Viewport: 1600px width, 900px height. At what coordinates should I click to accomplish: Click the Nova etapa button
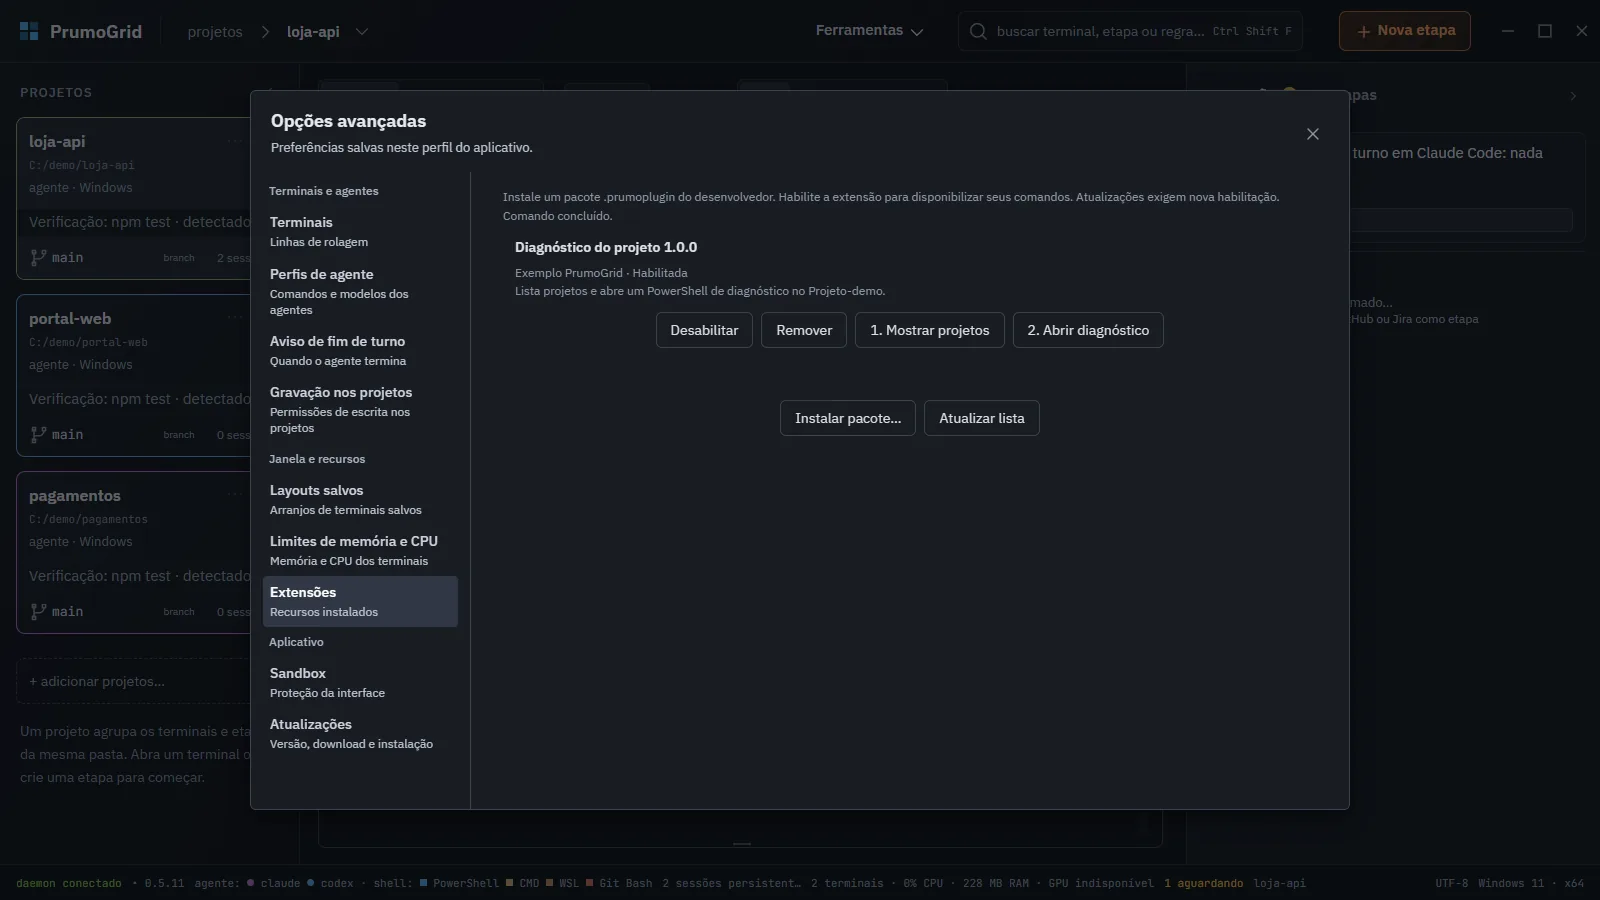pos(1405,31)
